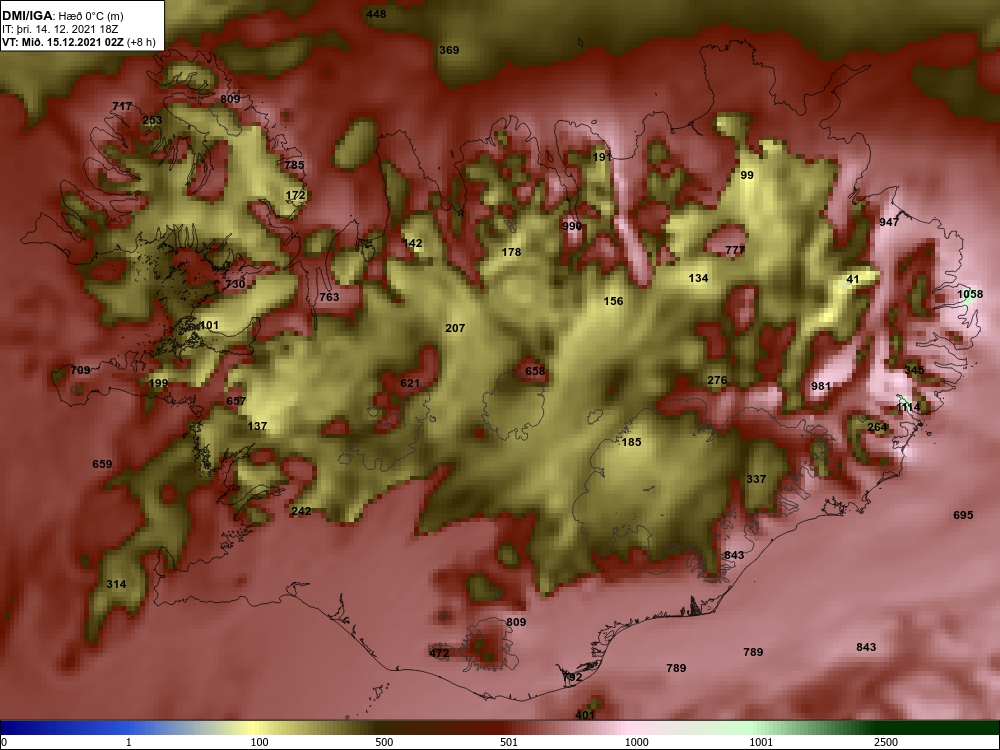The image size is (1000, 750).
Task: Select the value 134
Action: pos(698,278)
